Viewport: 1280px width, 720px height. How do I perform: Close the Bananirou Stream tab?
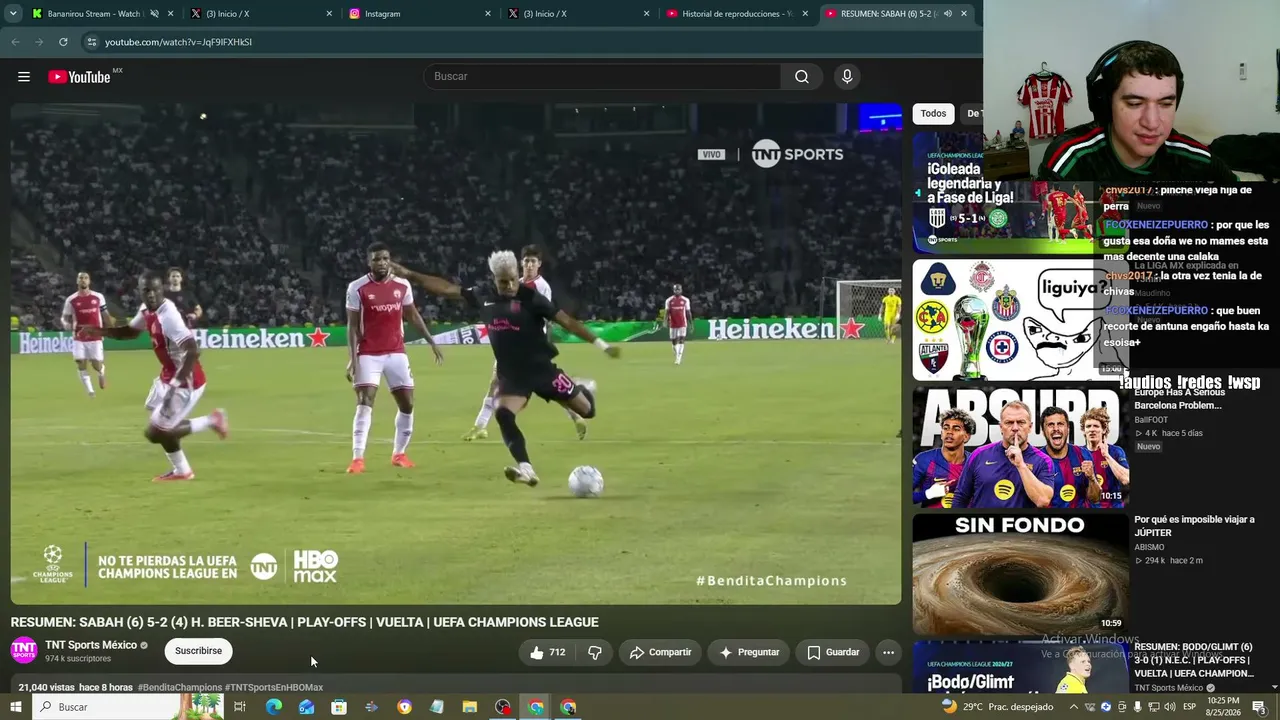coord(171,14)
